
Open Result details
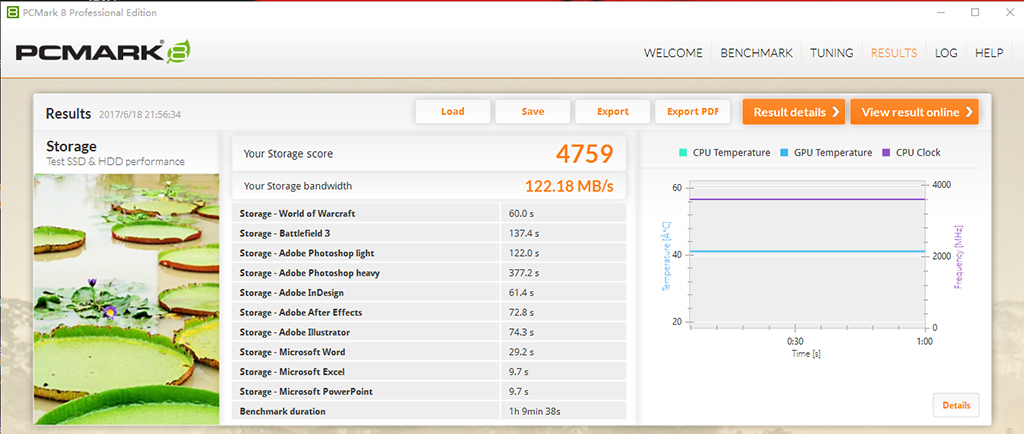tap(794, 112)
